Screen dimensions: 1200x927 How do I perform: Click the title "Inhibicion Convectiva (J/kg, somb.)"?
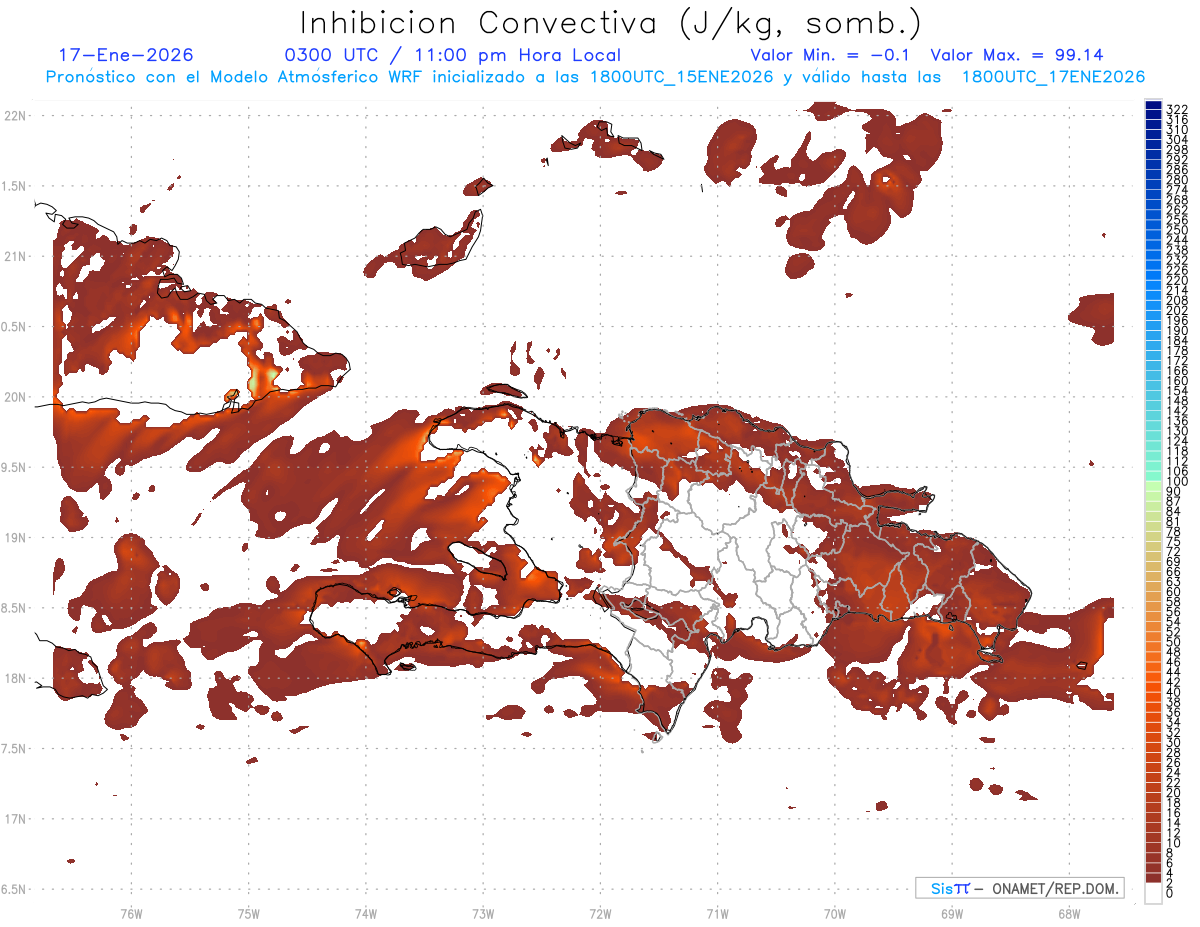click(611, 23)
